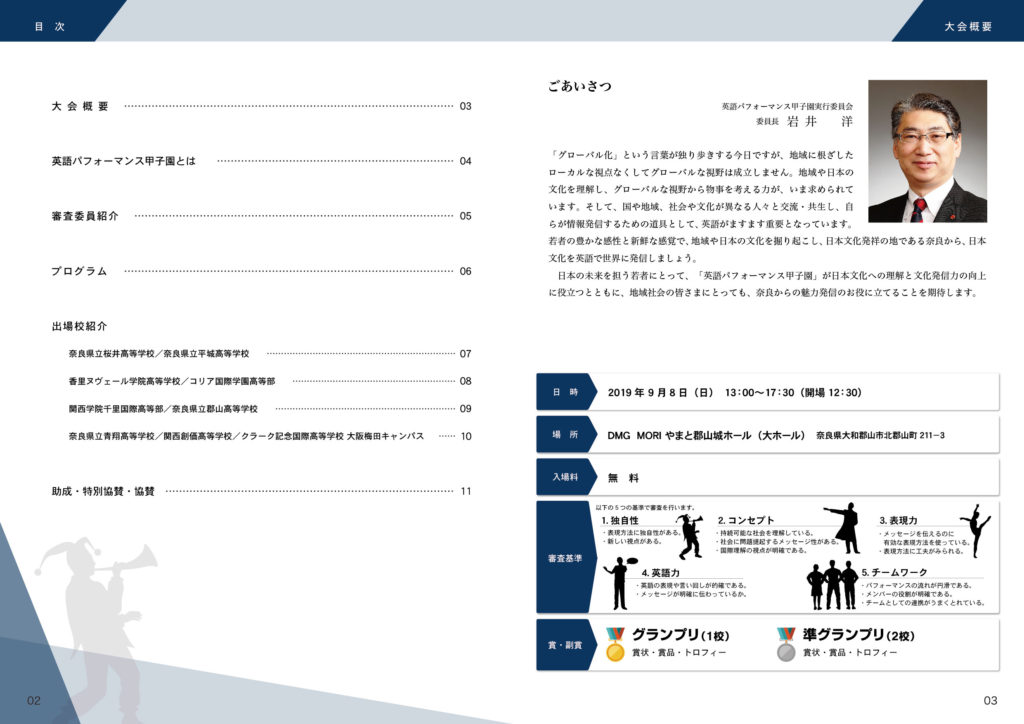The width and height of the screenshot is (1024, 724).
Task: Click the date 2019年9月8日 text
Action: pyautogui.click(x=660, y=392)
